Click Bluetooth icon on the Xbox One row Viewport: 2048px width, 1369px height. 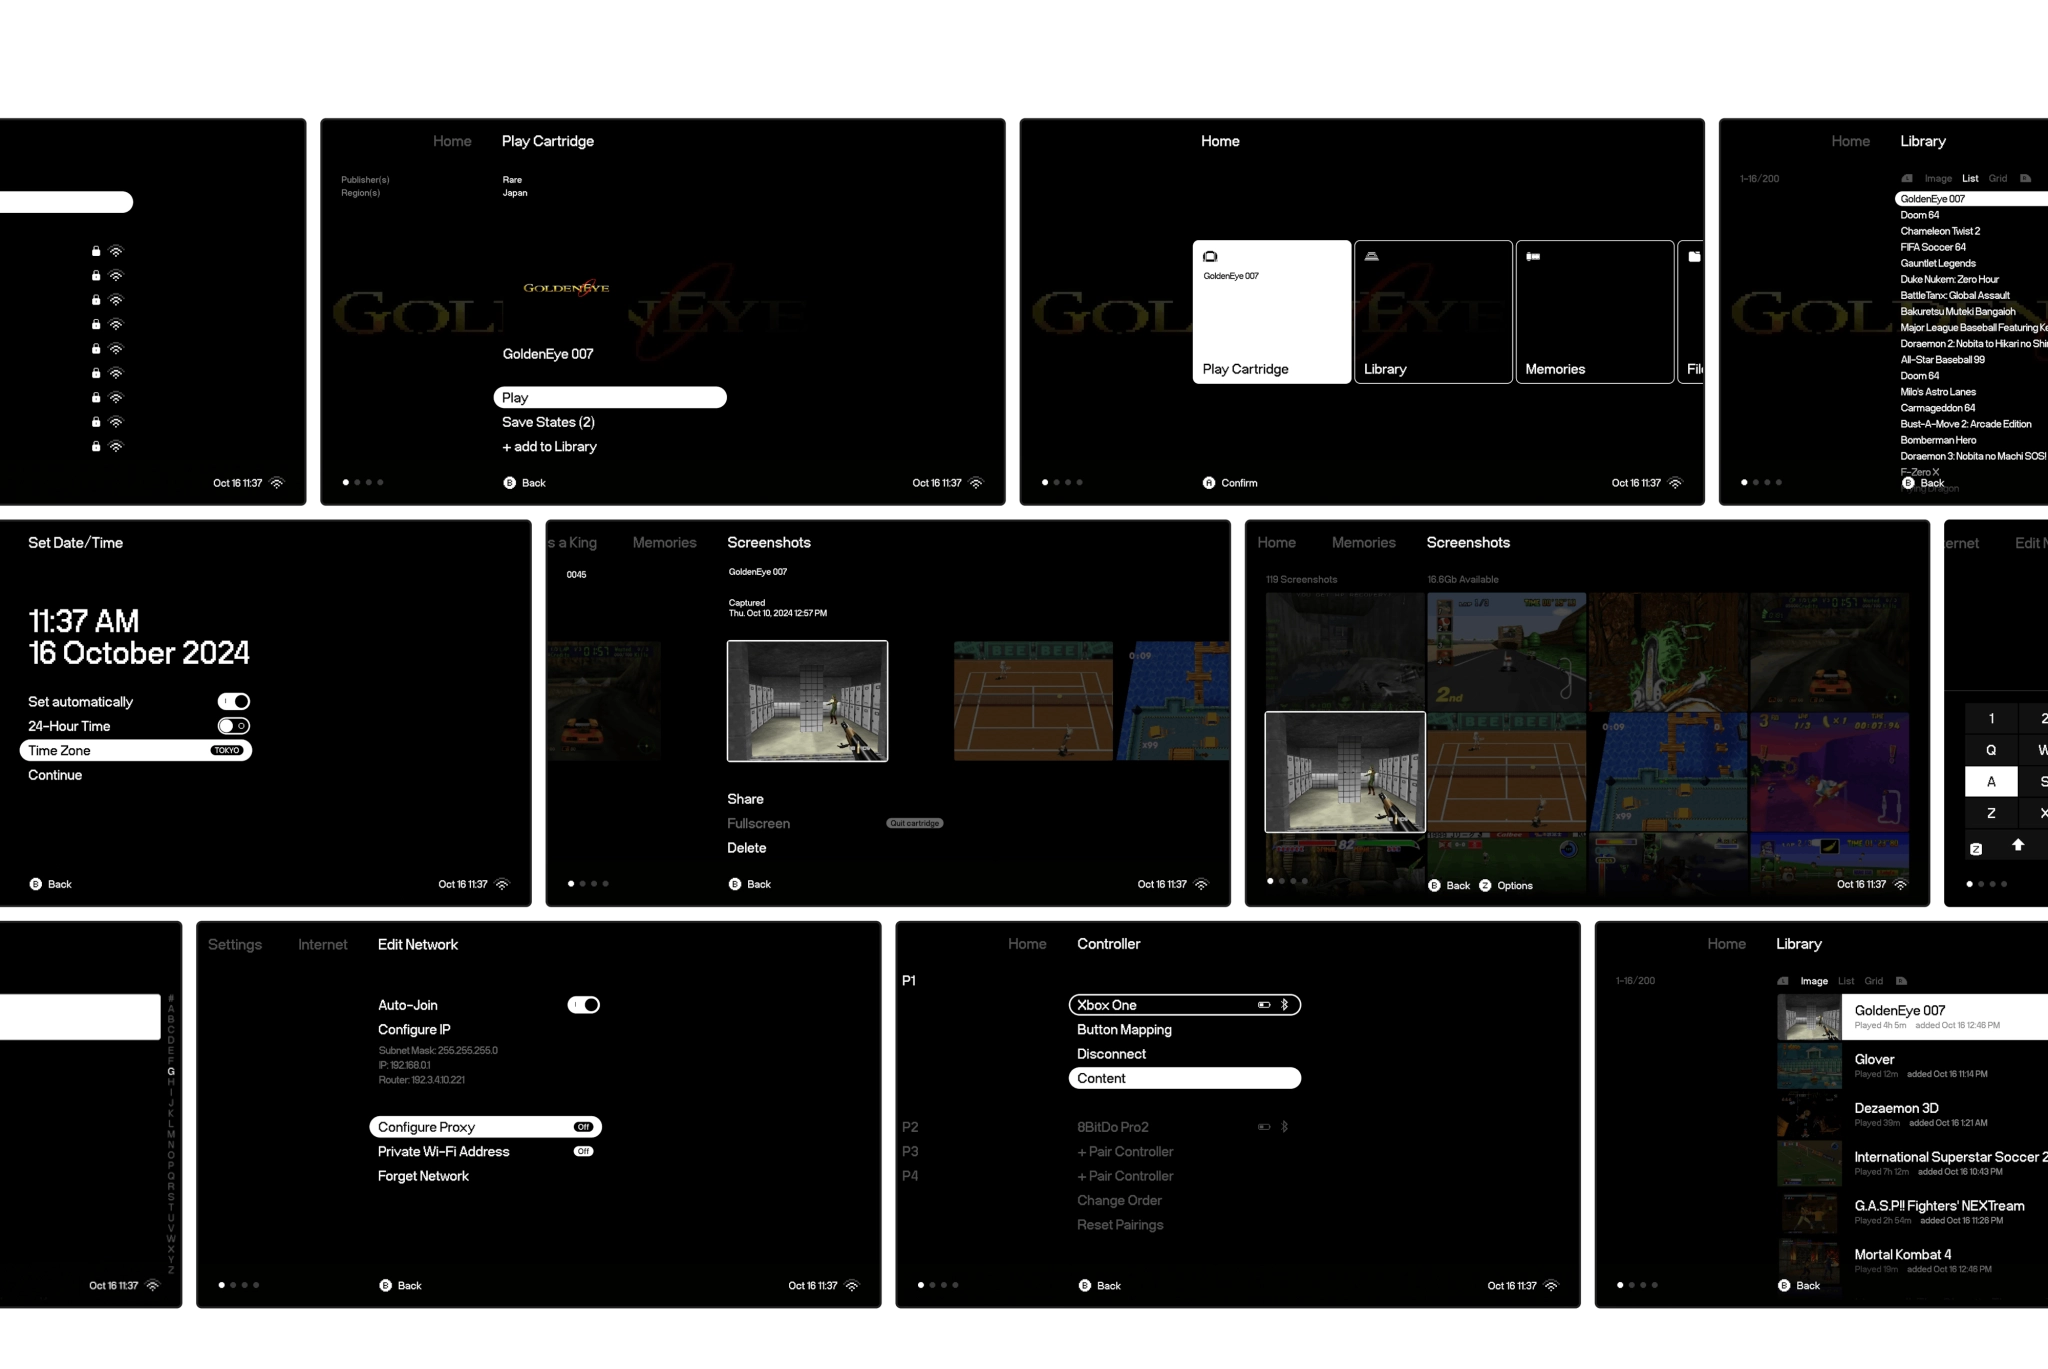pyautogui.click(x=1285, y=1005)
